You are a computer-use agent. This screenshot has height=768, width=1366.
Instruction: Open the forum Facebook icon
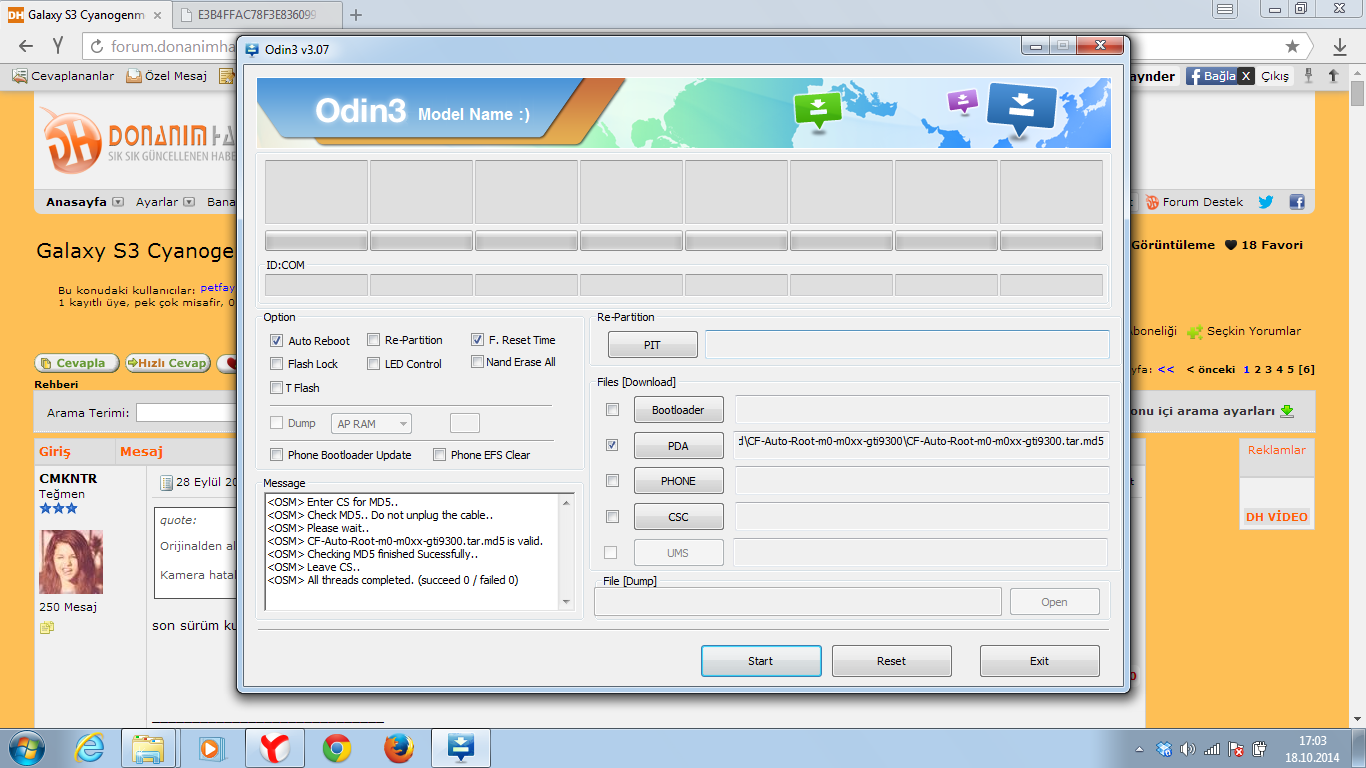click(1297, 201)
